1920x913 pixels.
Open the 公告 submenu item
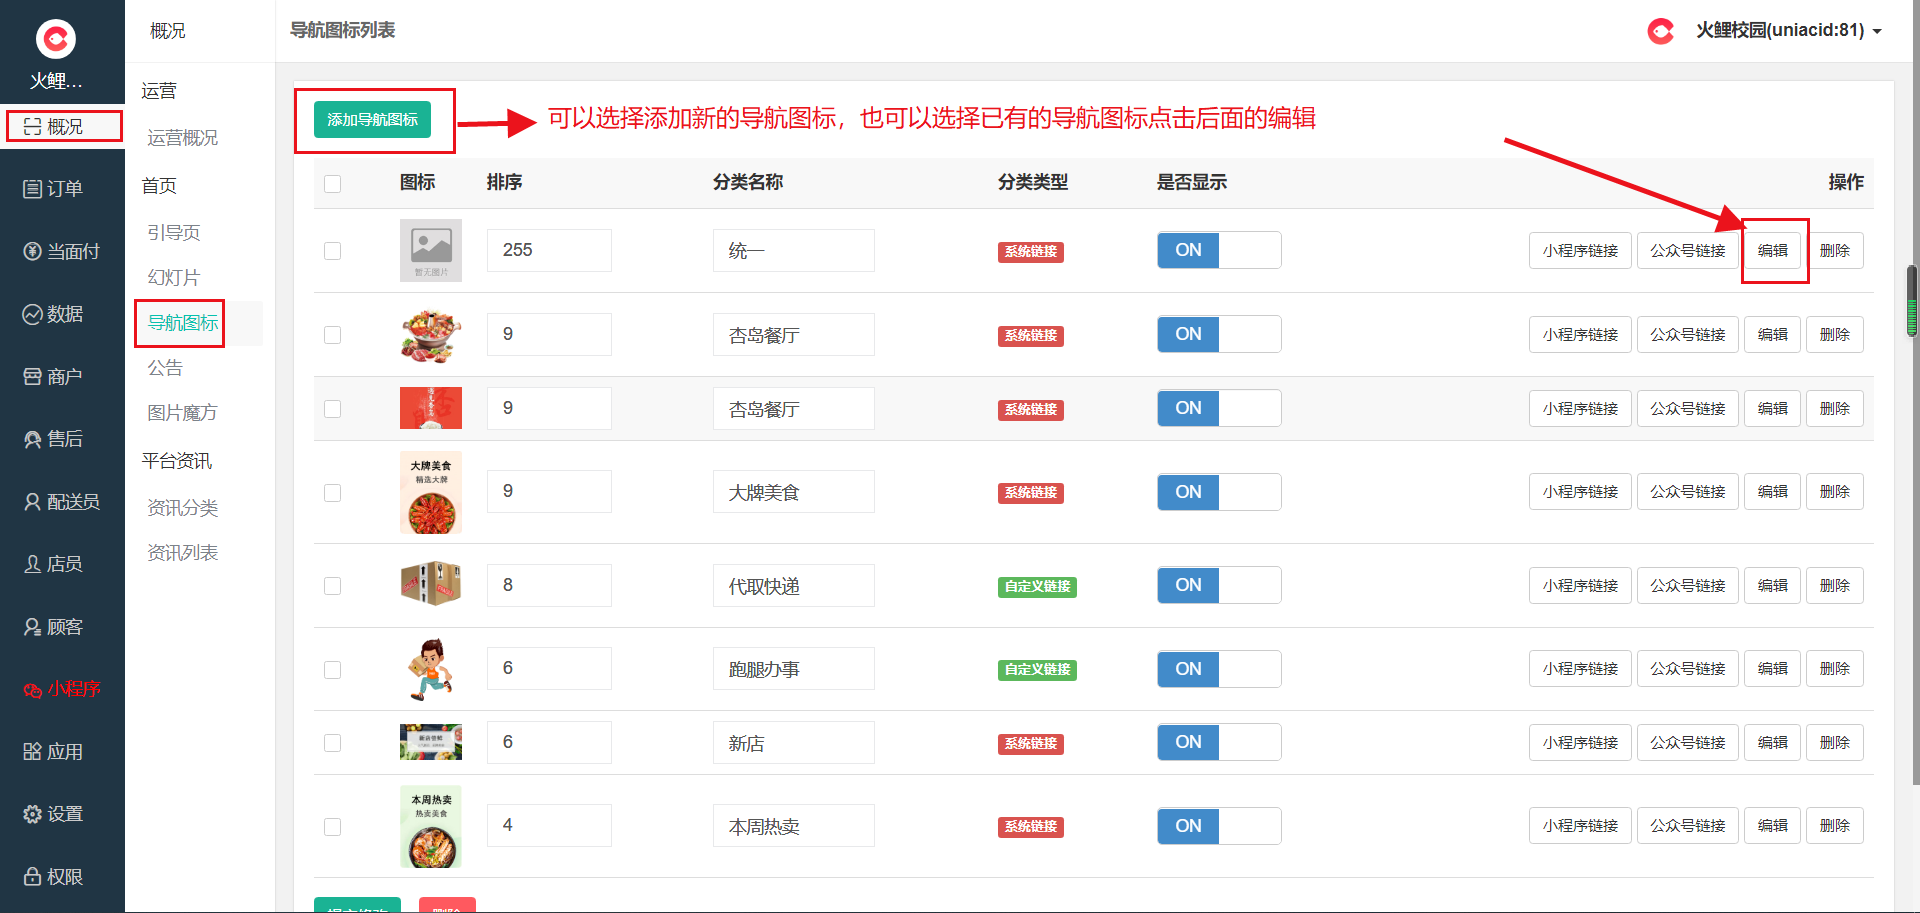pos(165,368)
